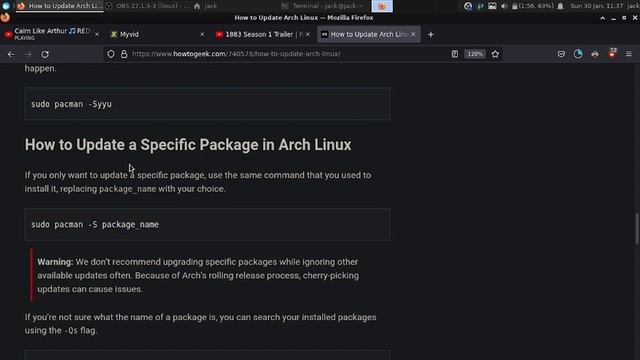Screen dimensions: 640x360
Task: Switch to Terminal window in panel
Action: point(323,6)
